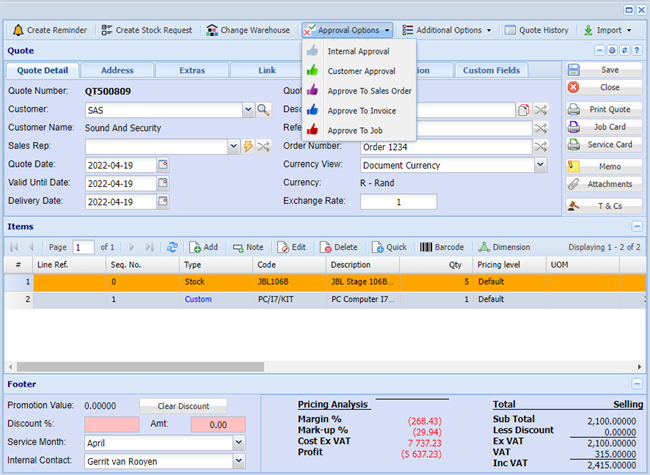This screenshot has height=475, width=650.
Task: Click the Create Reminder bell icon
Action: click(18, 30)
